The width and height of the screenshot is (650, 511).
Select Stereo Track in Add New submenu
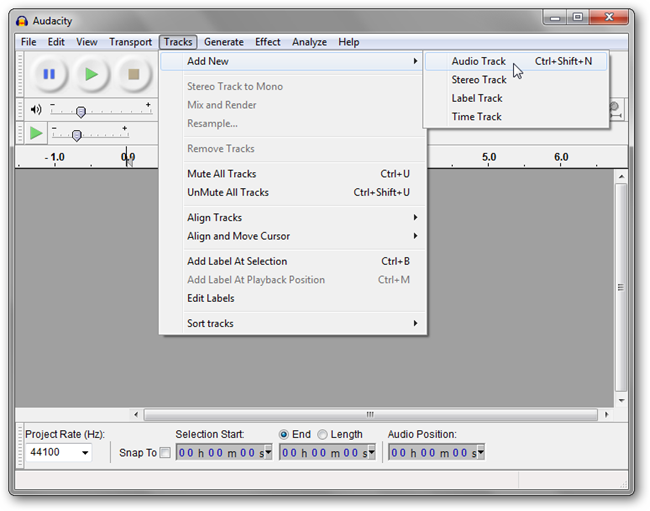(479, 80)
